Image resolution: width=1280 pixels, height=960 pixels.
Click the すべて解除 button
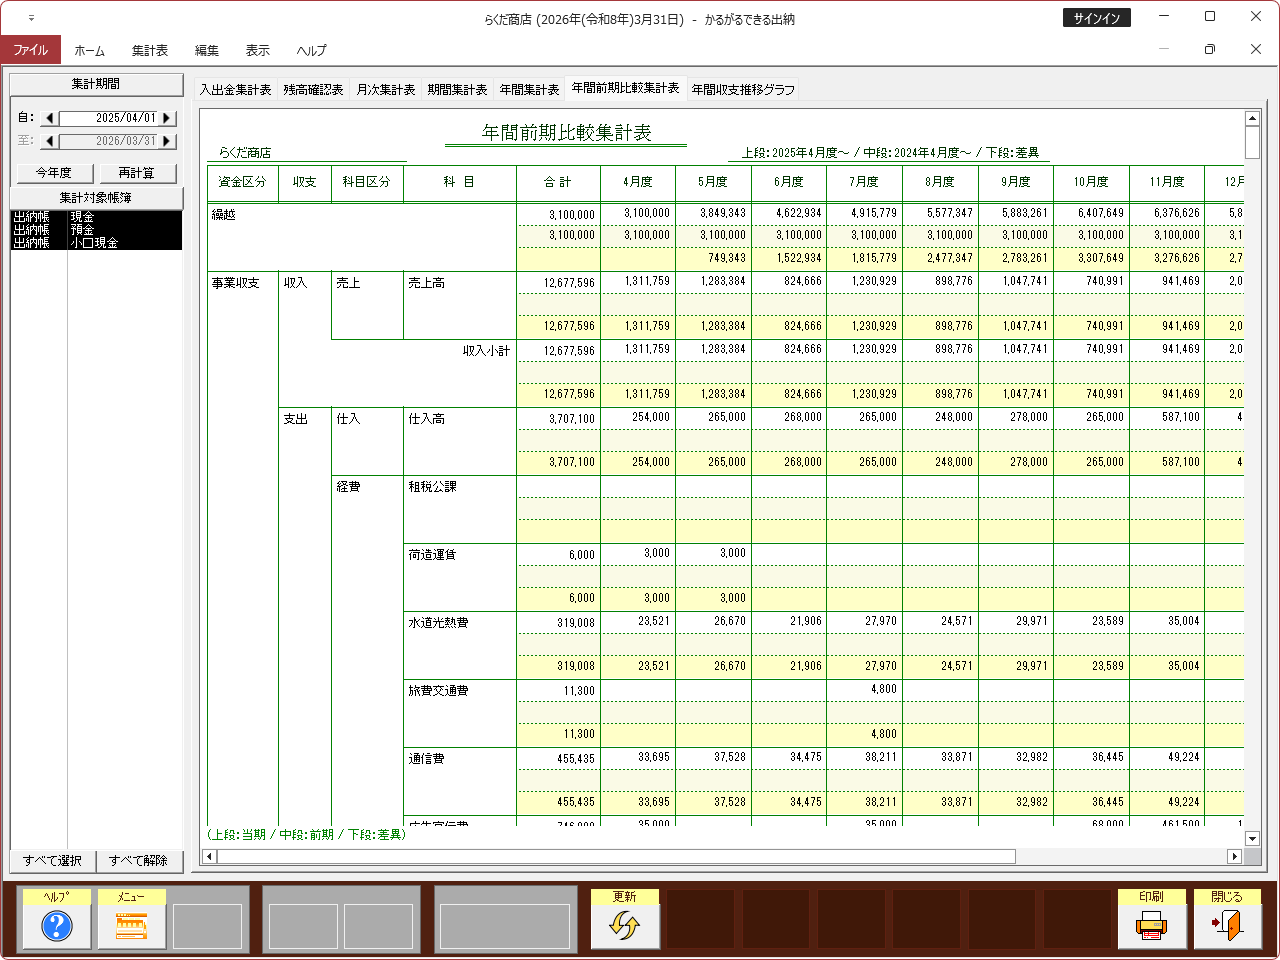(138, 860)
